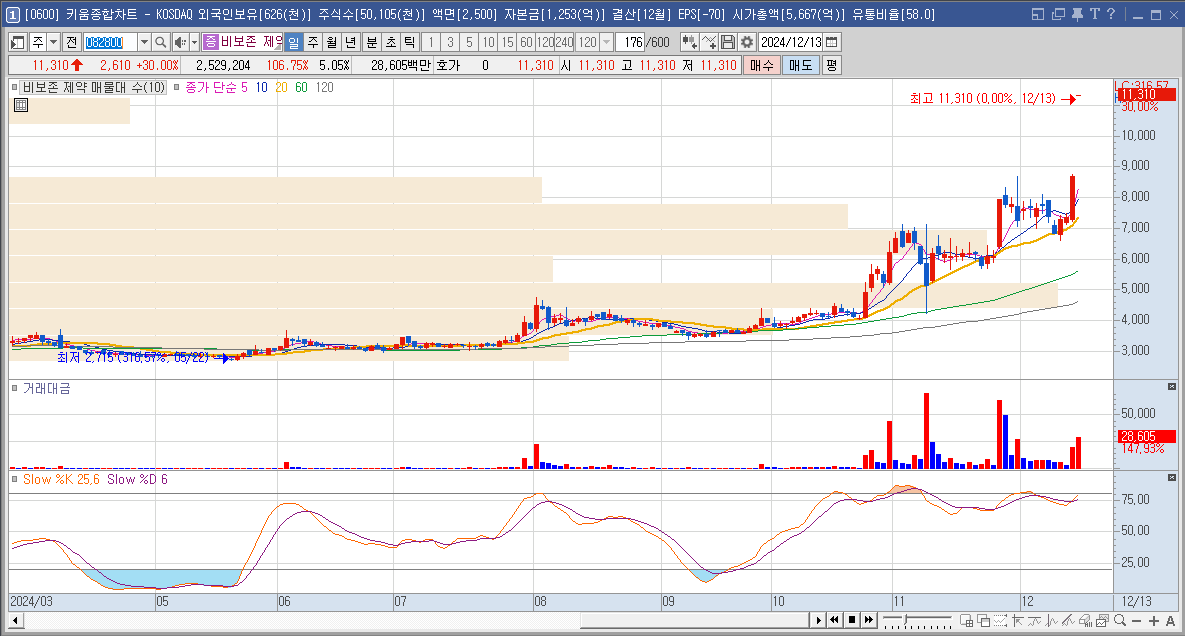This screenshot has width=1185, height=636.
Task: Select the 틱 tick chart period
Action: point(410,42)
